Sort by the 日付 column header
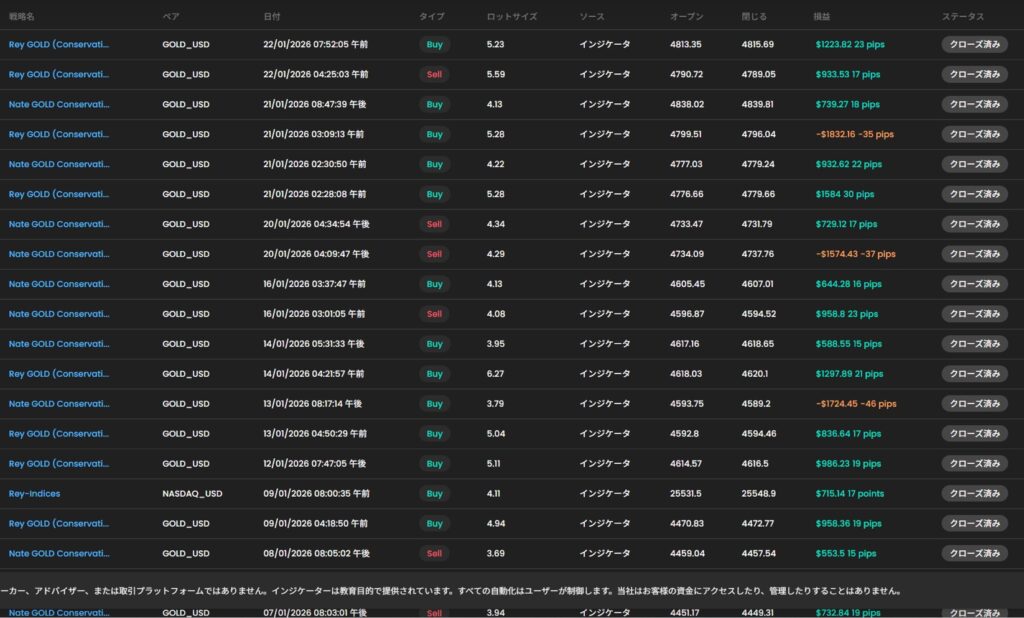This screenshot has height=618, width=1024. tap(272, 17)
